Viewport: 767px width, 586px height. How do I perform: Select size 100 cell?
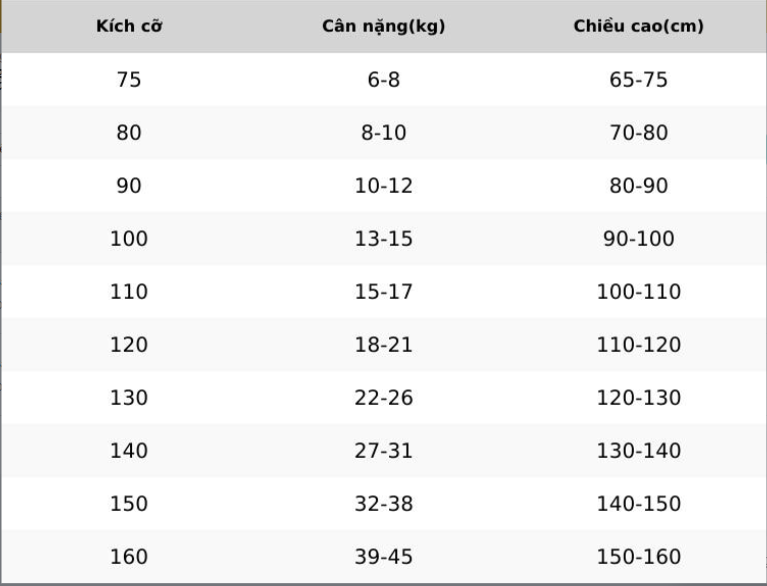[129, 239]
